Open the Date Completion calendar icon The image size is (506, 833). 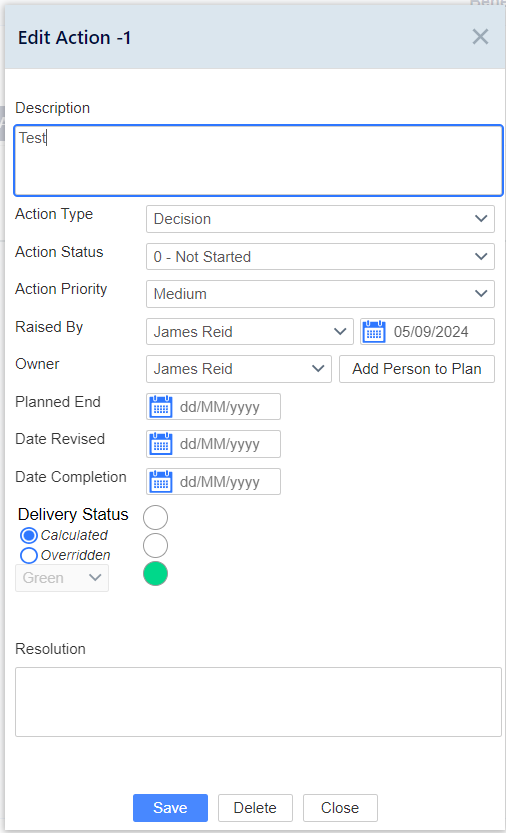pos(161,481)
